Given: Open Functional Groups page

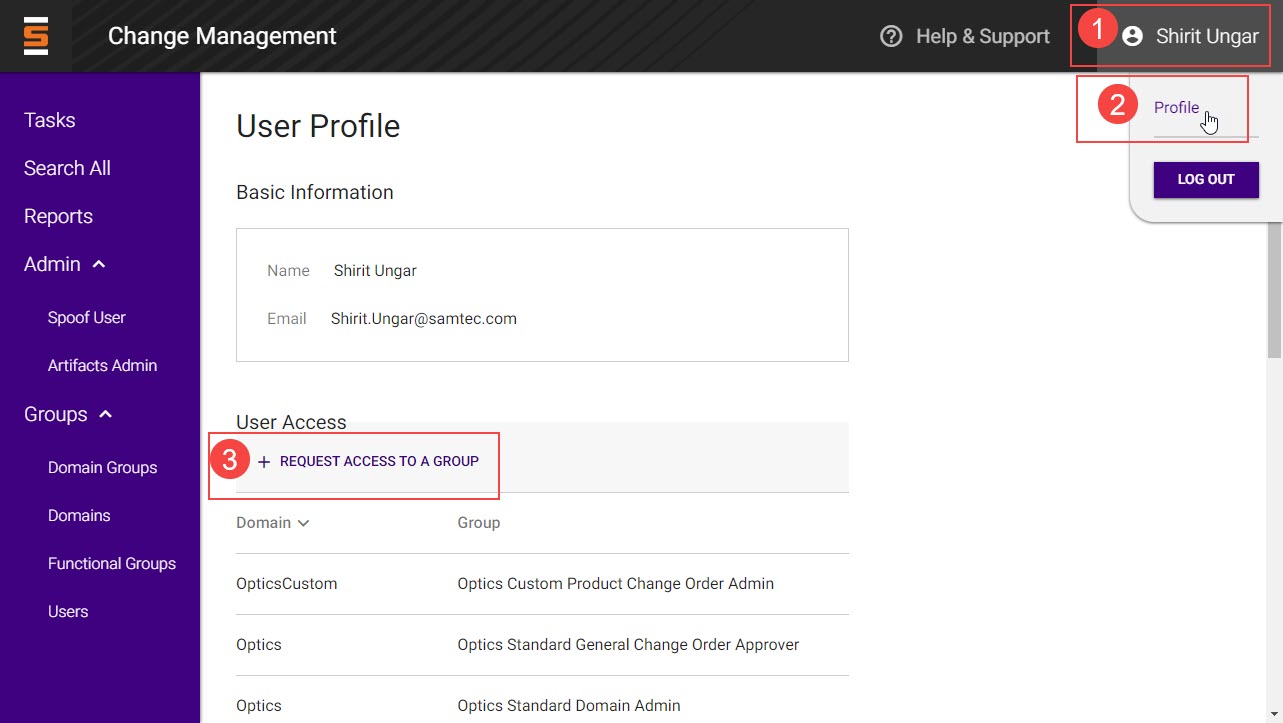Looking at the screenshot, I should (x=111, y=564).
